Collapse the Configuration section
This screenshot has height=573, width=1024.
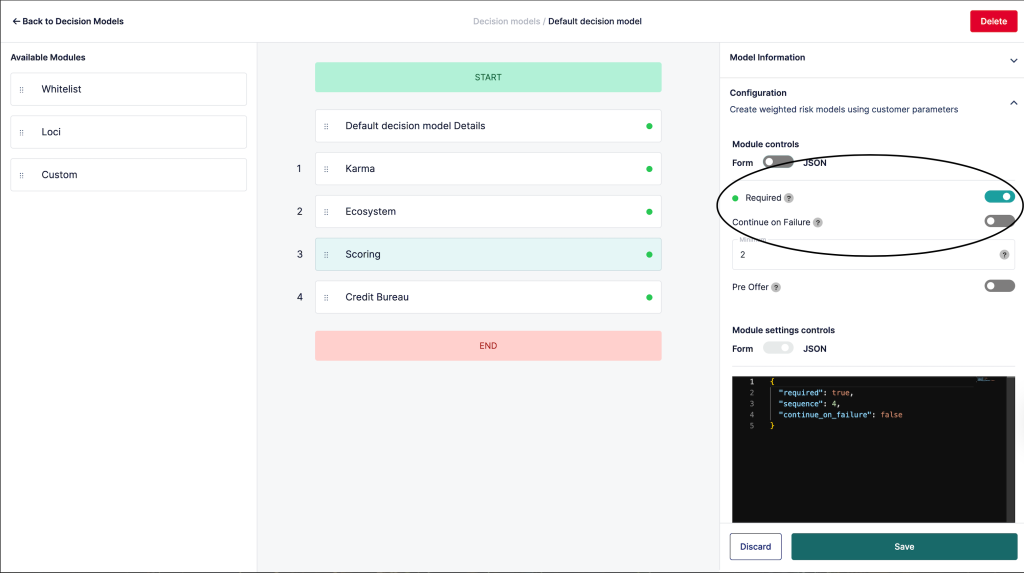[1013, 102]
